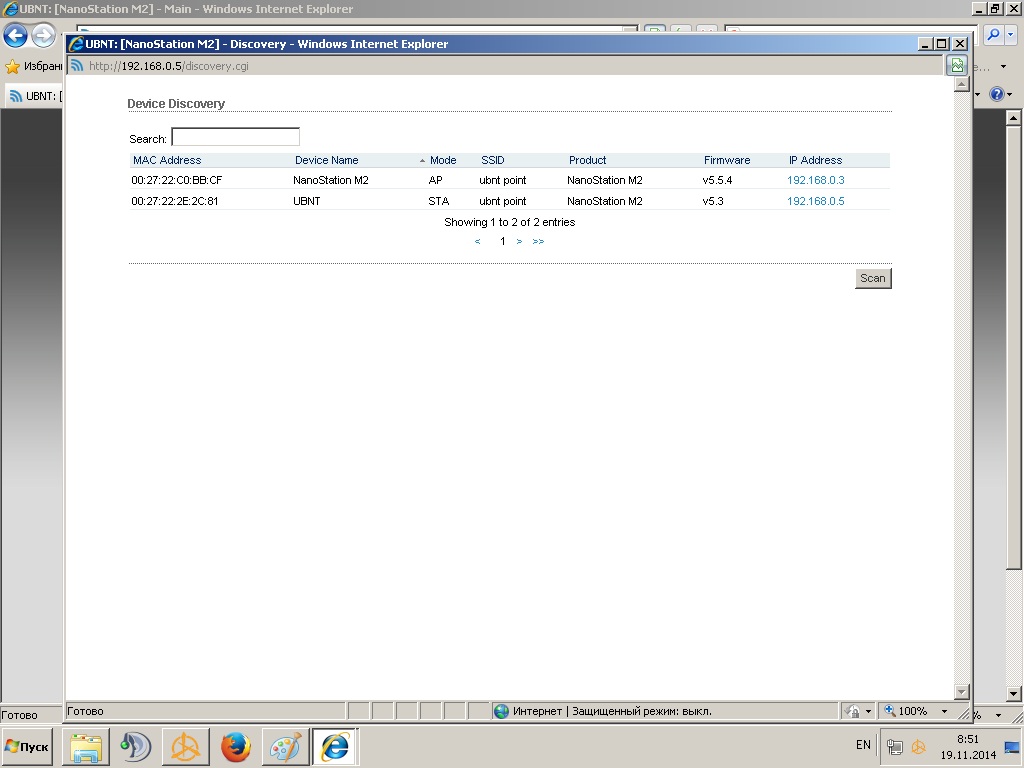Click the Пуск Start button
Image resolution: width=1024 pixels, height=768 pixels.
(x=27, y=747)
